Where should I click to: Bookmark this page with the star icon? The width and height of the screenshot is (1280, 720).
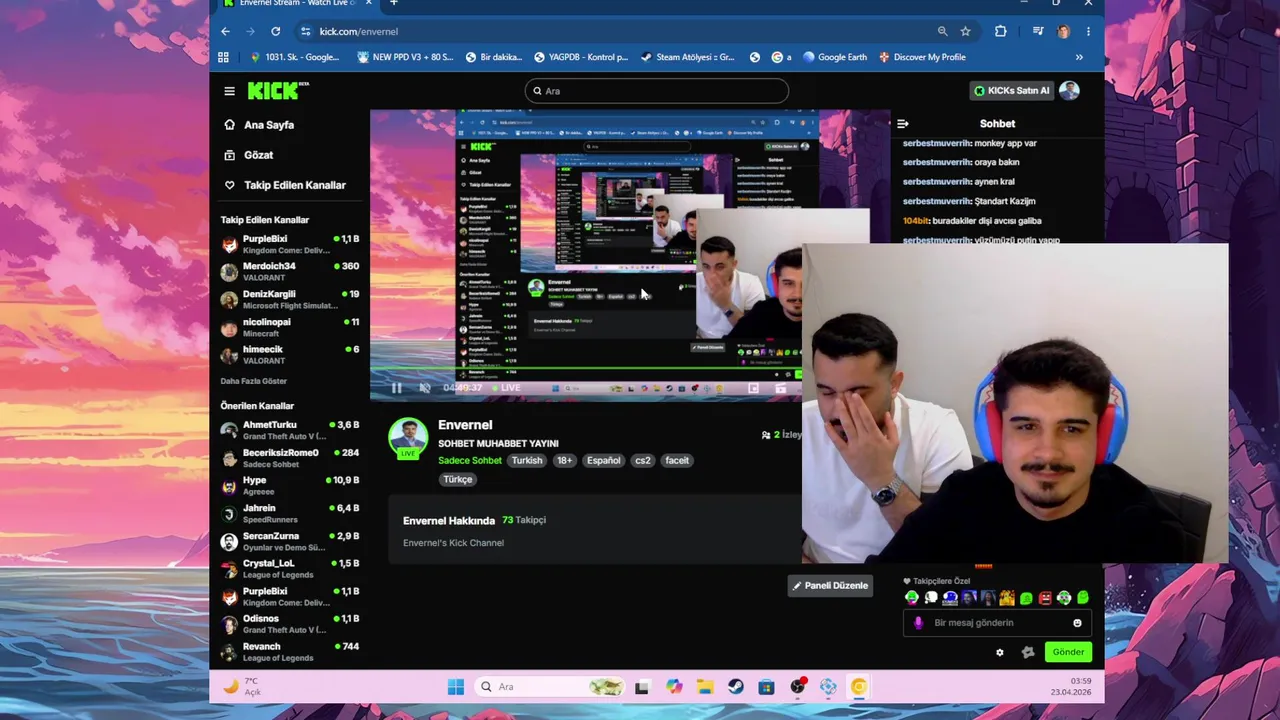(965, 31)
